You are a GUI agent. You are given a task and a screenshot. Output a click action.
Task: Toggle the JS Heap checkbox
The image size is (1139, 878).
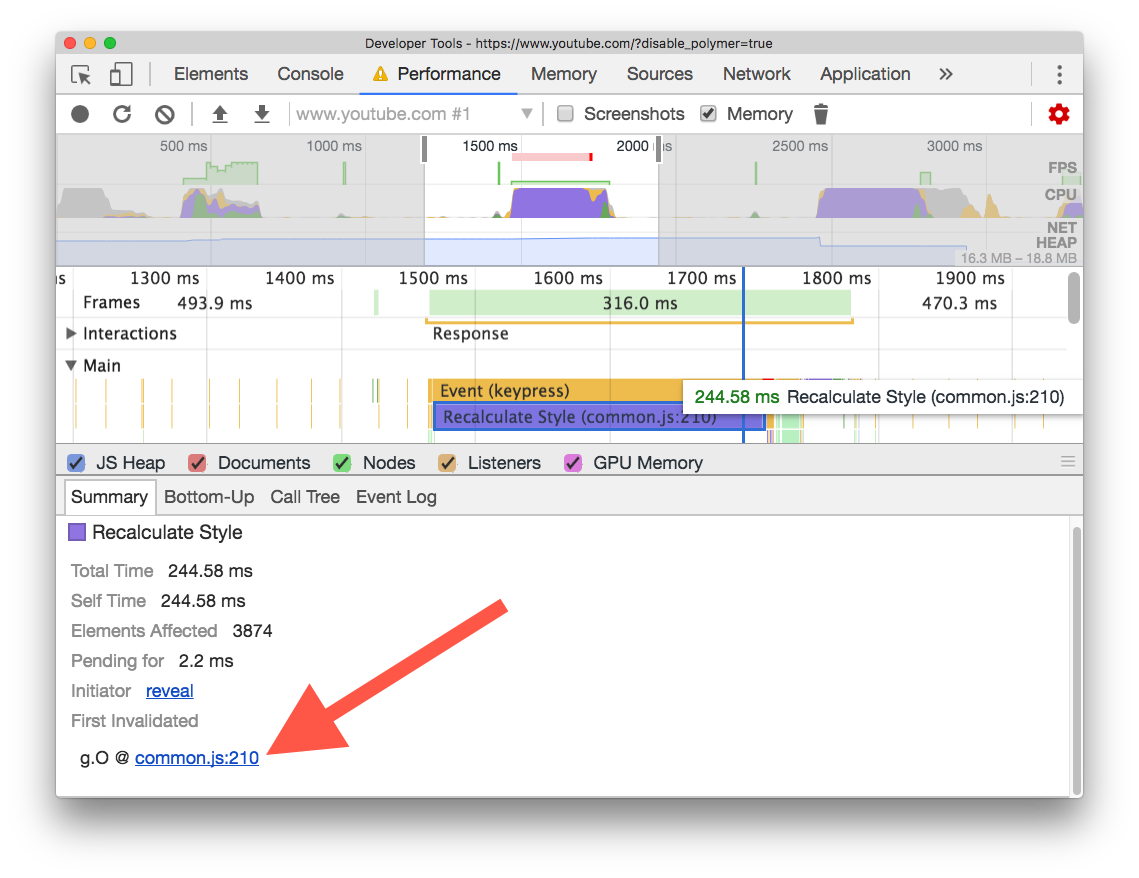pyautogui.click(x=76, y=463)
